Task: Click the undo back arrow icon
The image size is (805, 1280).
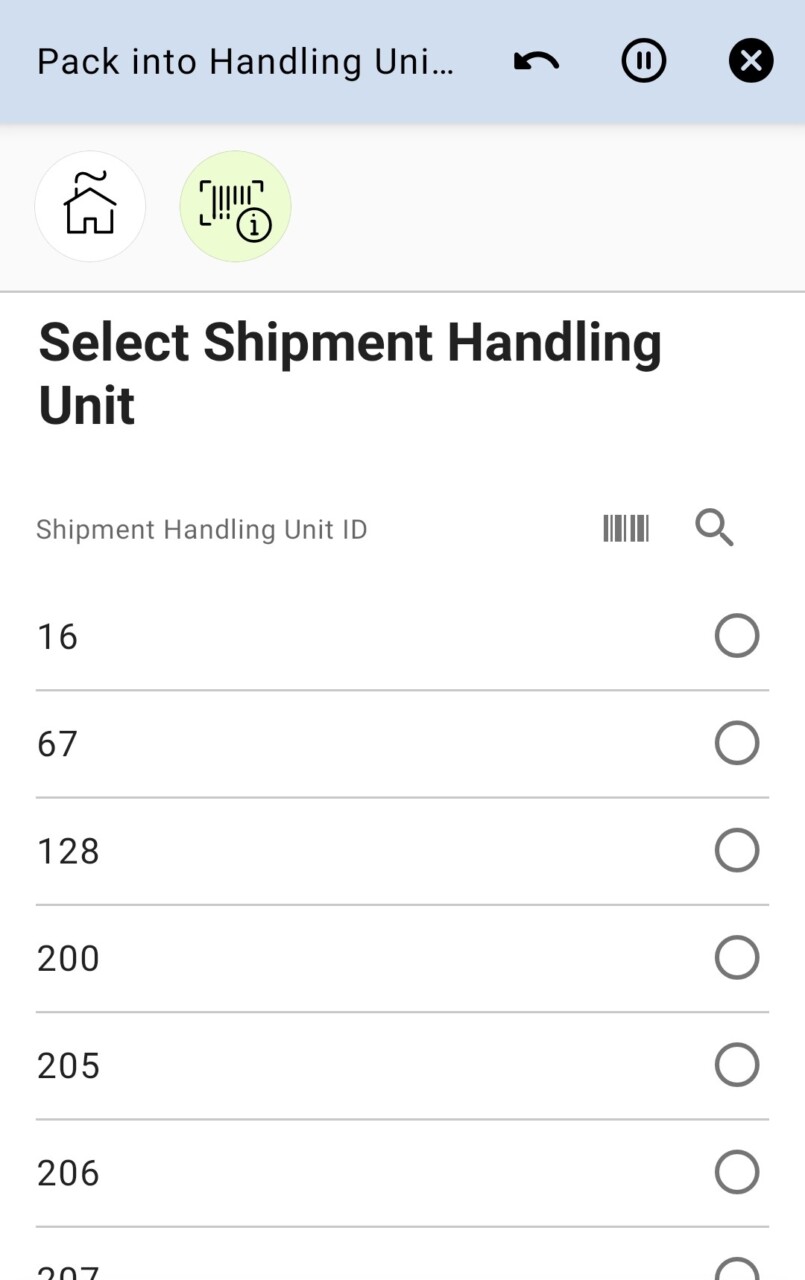Action: click(x=536, y=62)
